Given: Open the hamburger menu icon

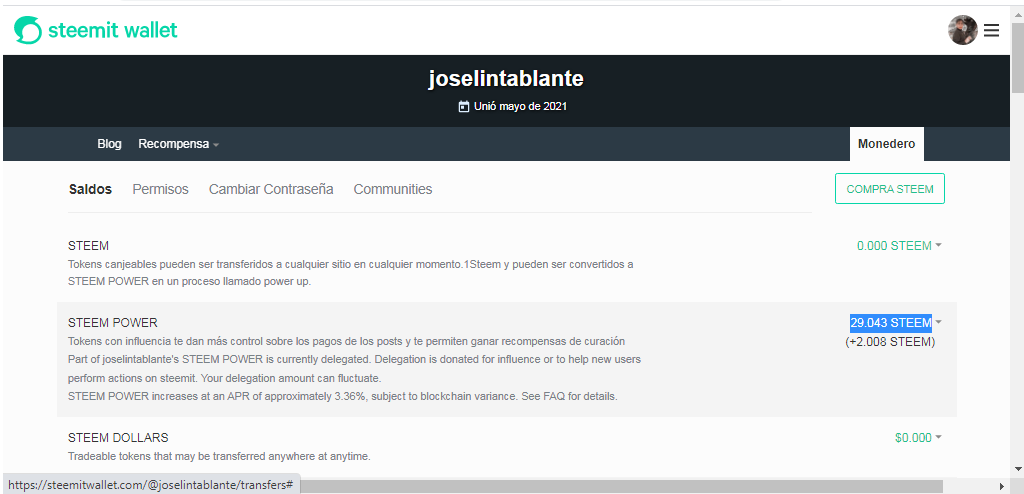Looking at the screenshot, I should pos(991,30).
